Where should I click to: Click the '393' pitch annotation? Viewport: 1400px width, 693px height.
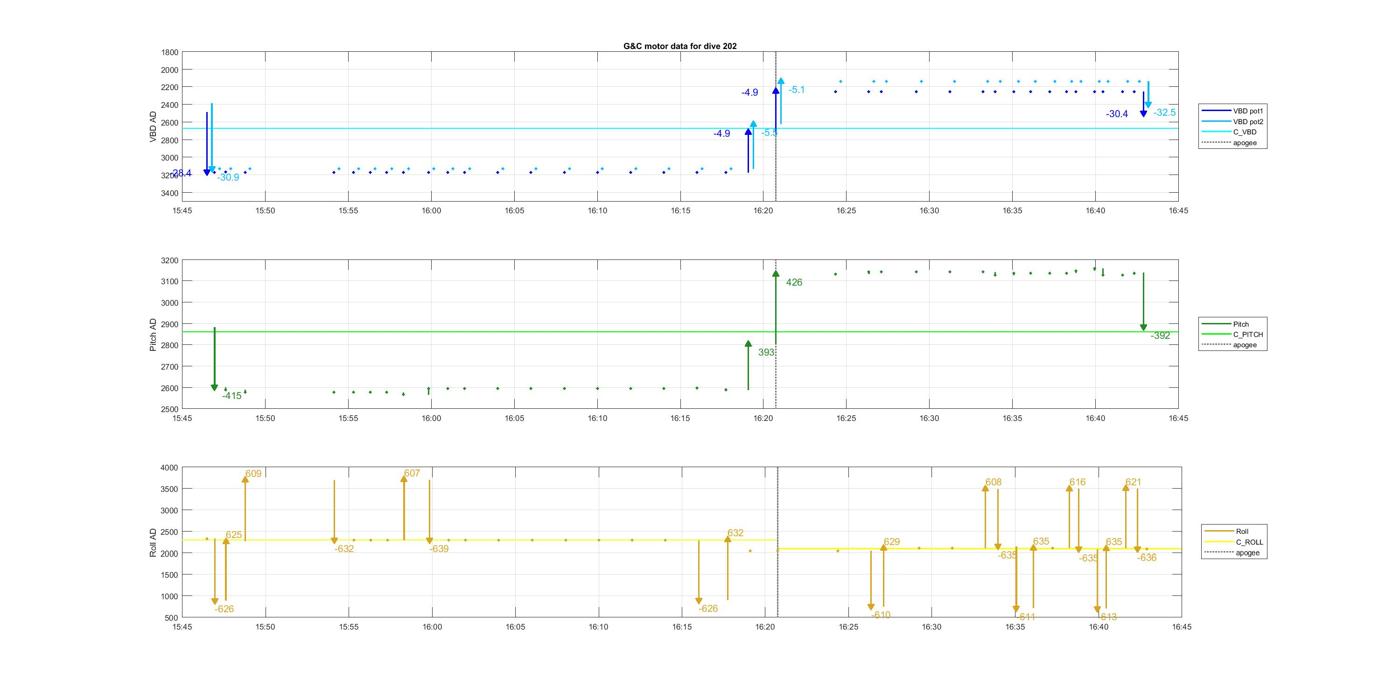(766, 353)
